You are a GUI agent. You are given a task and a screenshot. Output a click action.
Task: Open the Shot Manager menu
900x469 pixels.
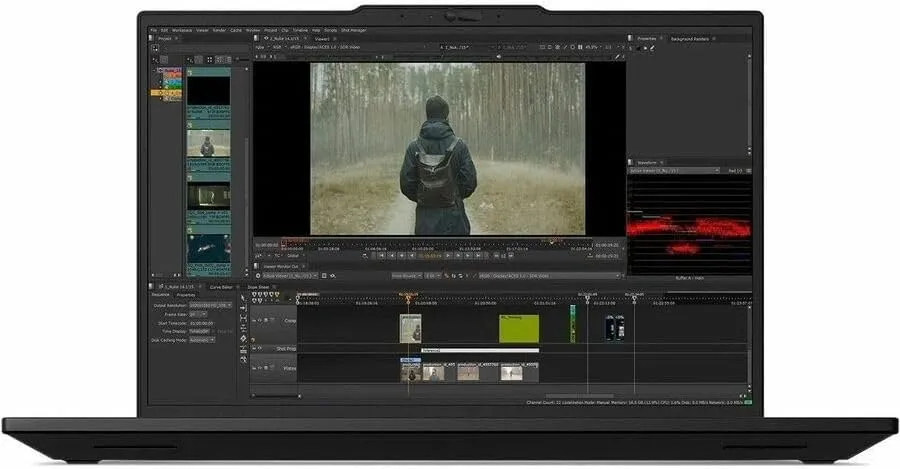point(354,30)
